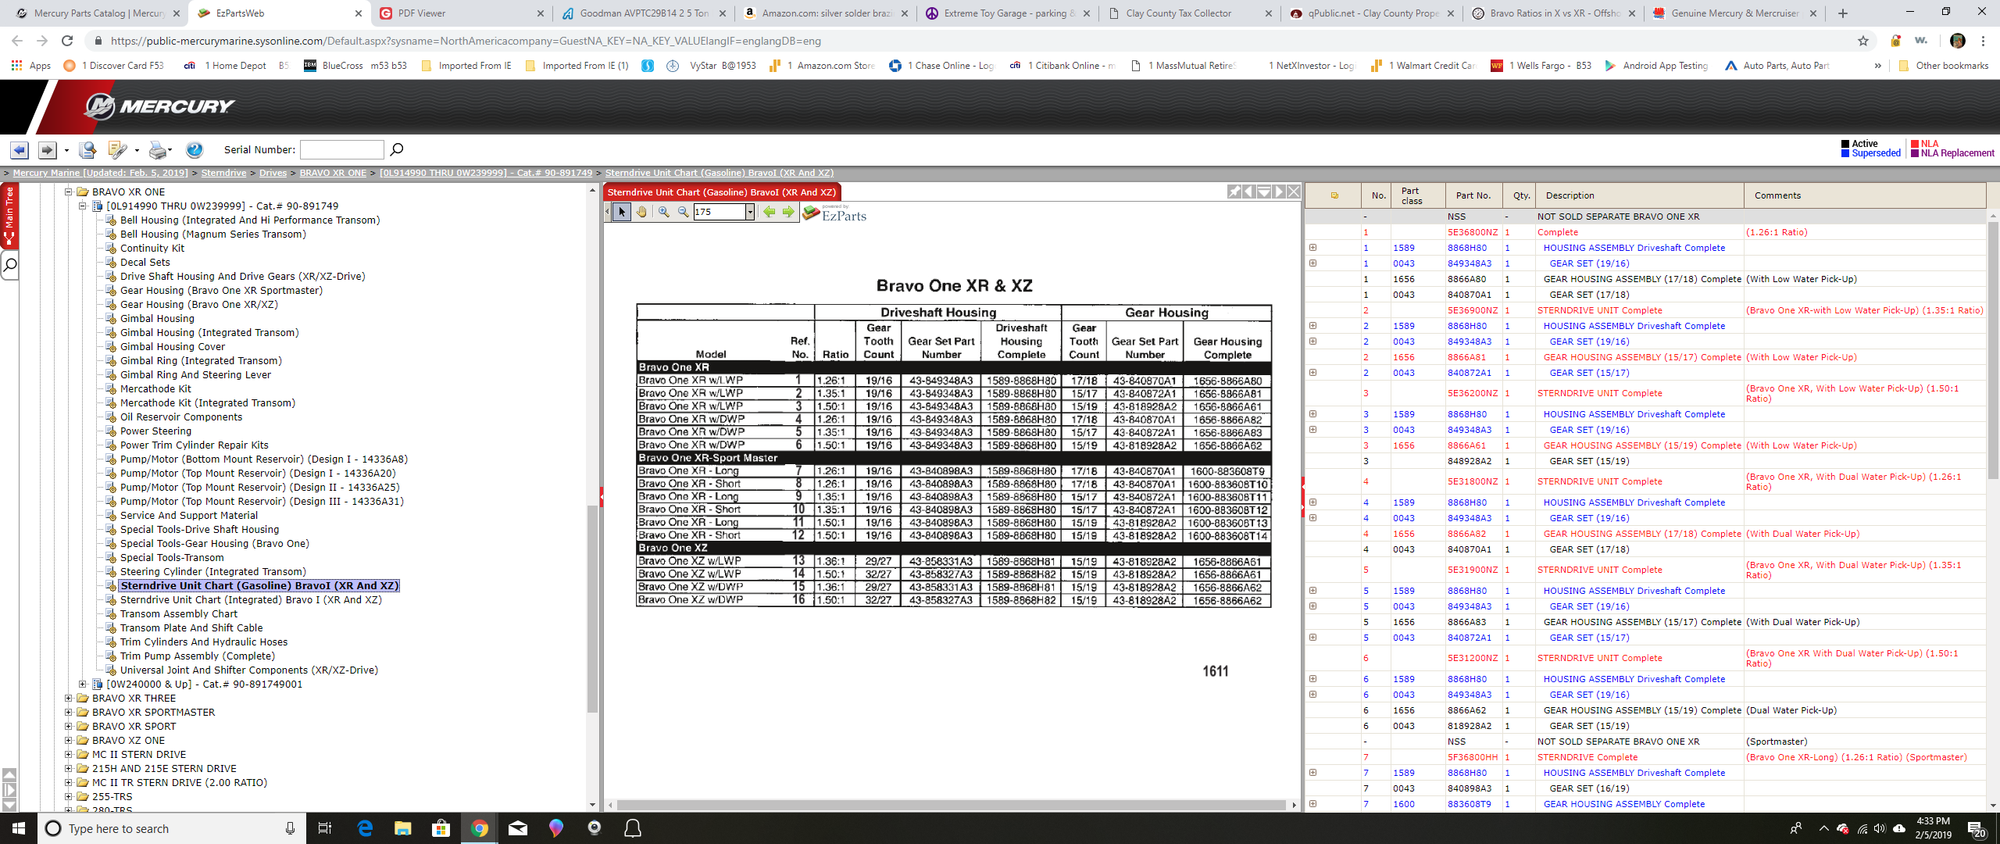Pin the diagram panel with pin icon

(x=1235, y=192)
